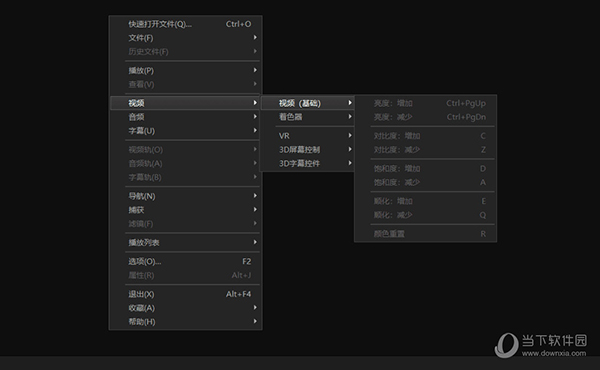This screenshot has width=600, height=370.
Task: Open 3D字幕控件 submenu
Action: 308,163
